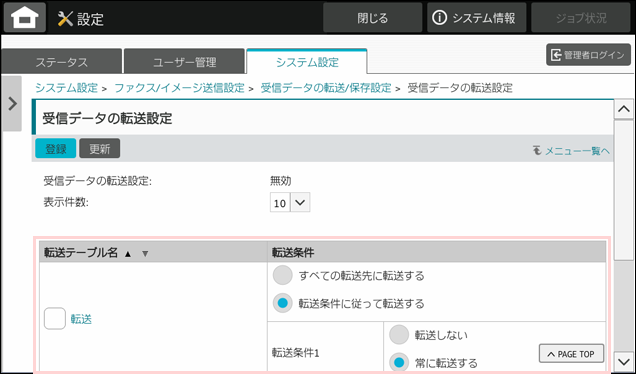Follow ファクス/イメージ送信設定 breadcrumb link
Viewport: 636px width, 374px height.
[180, 88]
